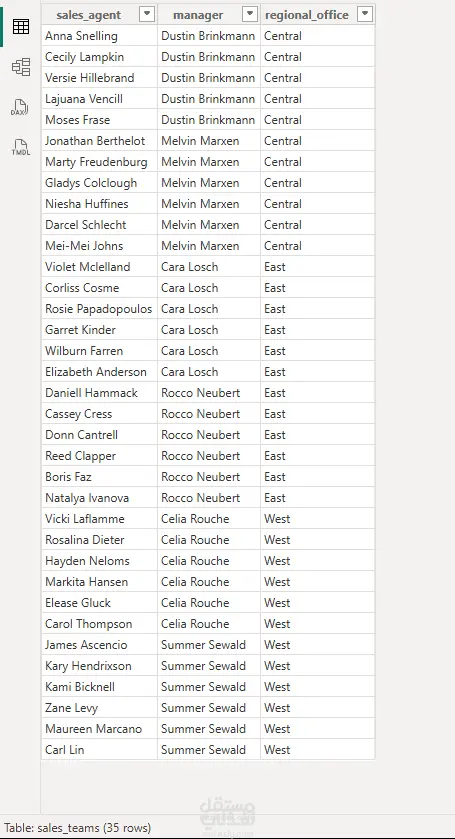Select the Carl Lin cell
Image resolution: width=455 pixels, height=839 pixels.
pyautogui.click(x=100, y=750)
